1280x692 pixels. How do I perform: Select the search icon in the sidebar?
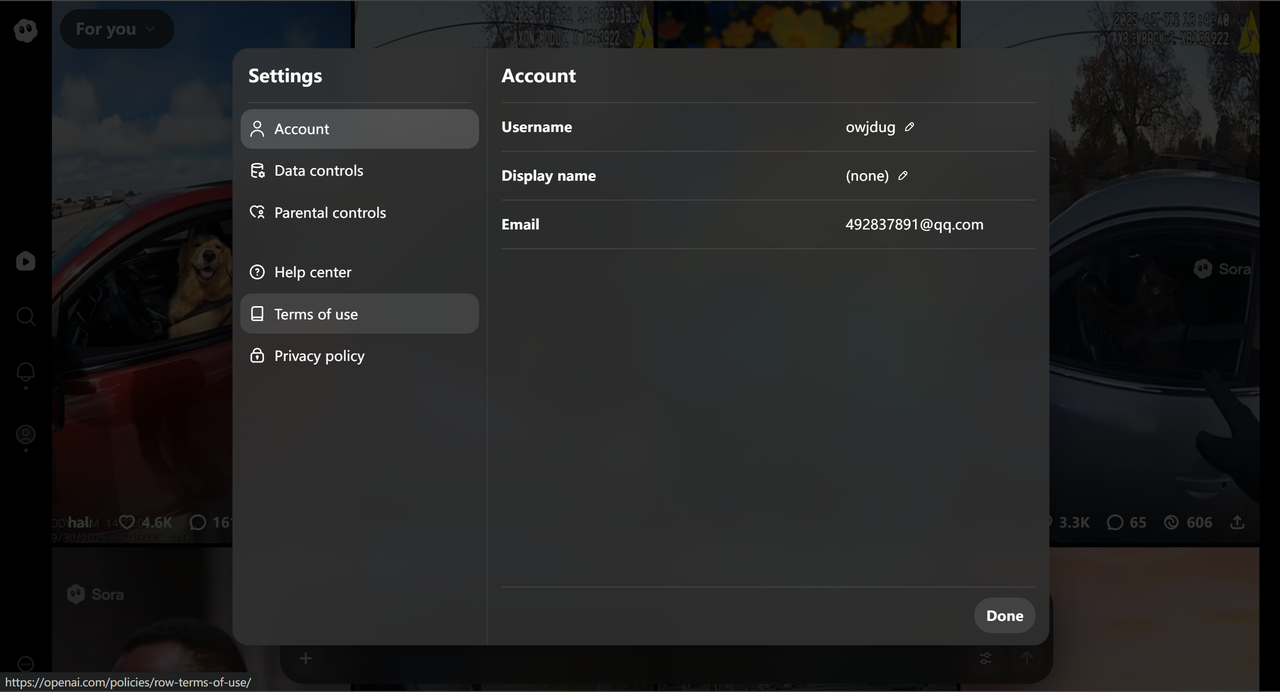[25, 316]
